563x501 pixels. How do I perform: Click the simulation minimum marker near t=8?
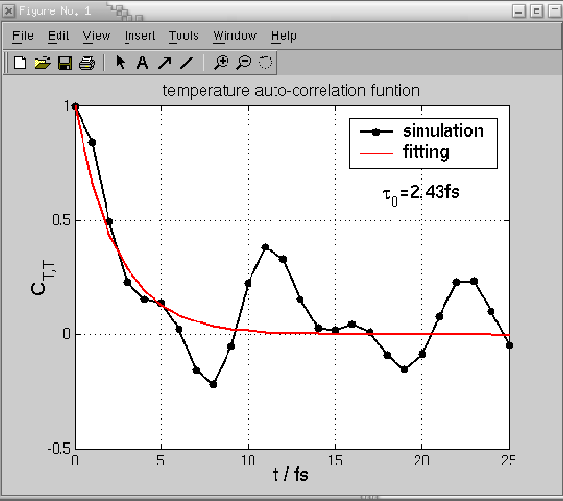pos(213,384)
